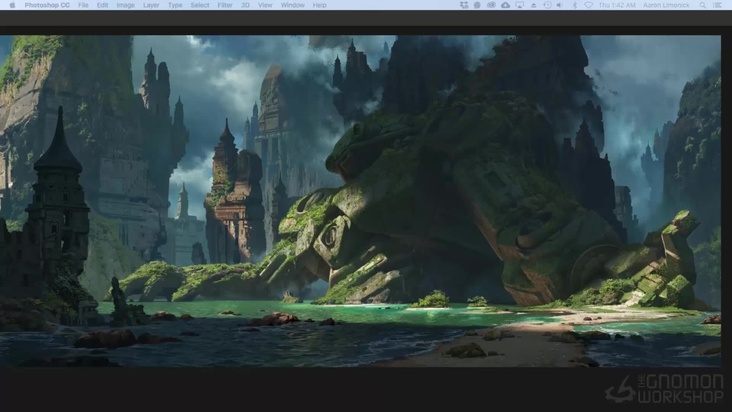The width and height of the screenshot is (732, 412).
Task: Click the clock showing Thu 1:42 AM
Action: [x=617, y=5]
